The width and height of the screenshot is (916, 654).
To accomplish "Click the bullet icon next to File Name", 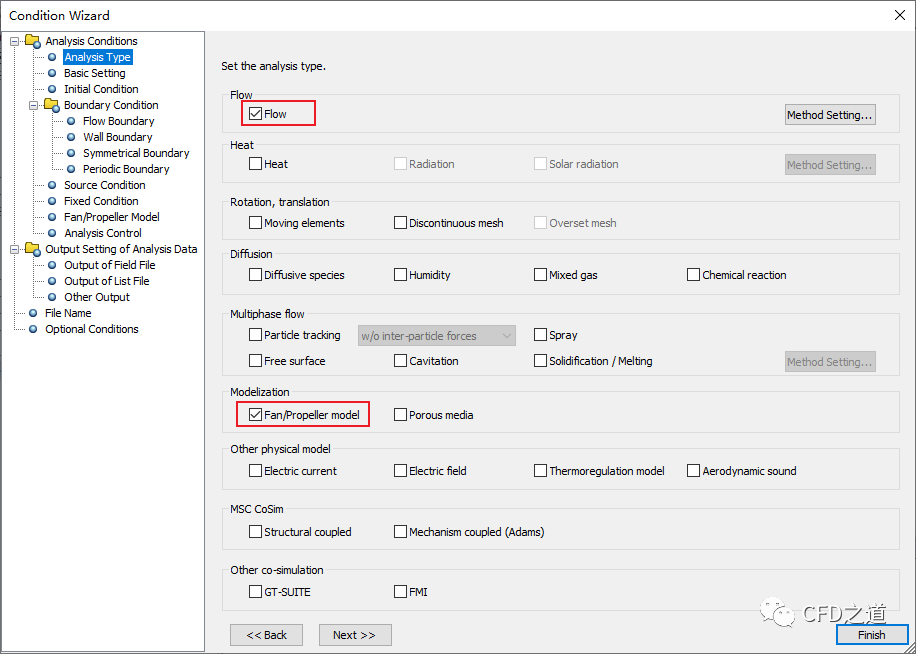I will pyautogui.click(x=33, y=313).
